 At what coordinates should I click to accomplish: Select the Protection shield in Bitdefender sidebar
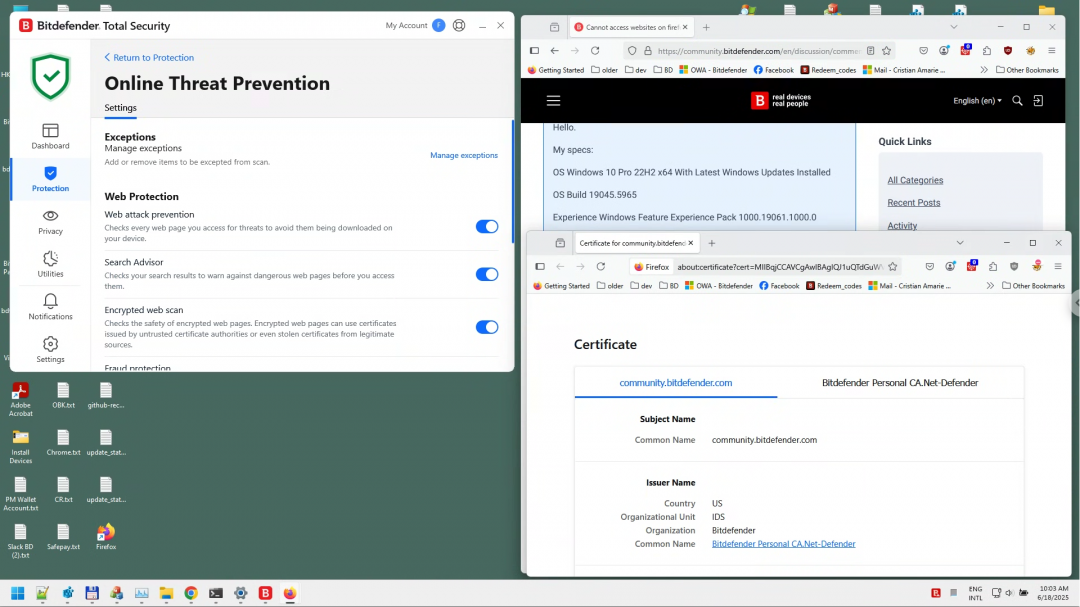pos(50,178)
